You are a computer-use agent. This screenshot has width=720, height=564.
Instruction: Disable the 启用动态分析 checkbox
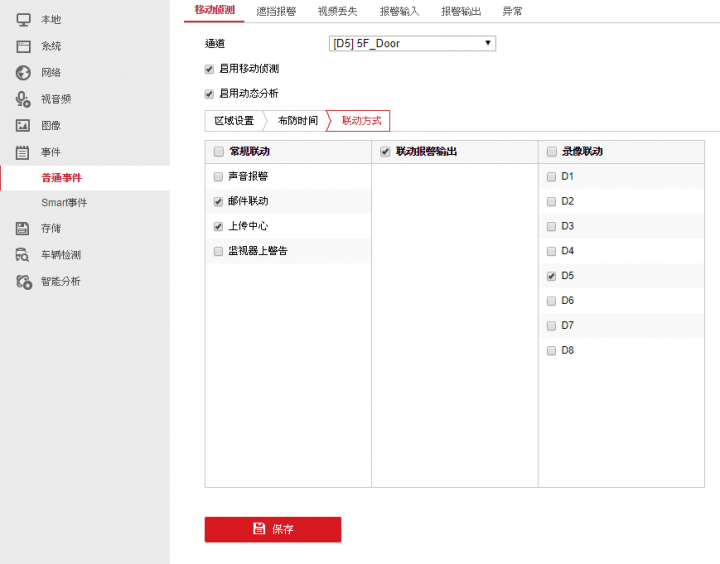tap(209, 94)
